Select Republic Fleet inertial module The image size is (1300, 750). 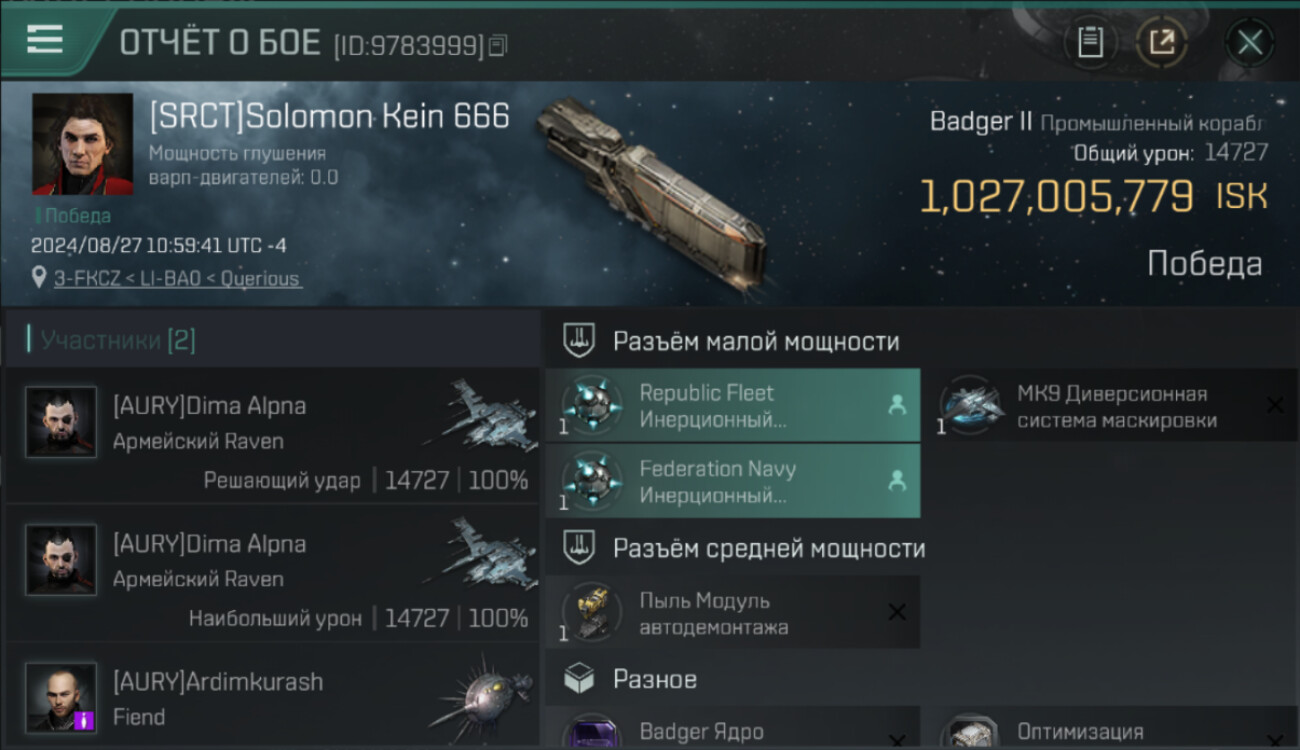(x=733, y=405)
